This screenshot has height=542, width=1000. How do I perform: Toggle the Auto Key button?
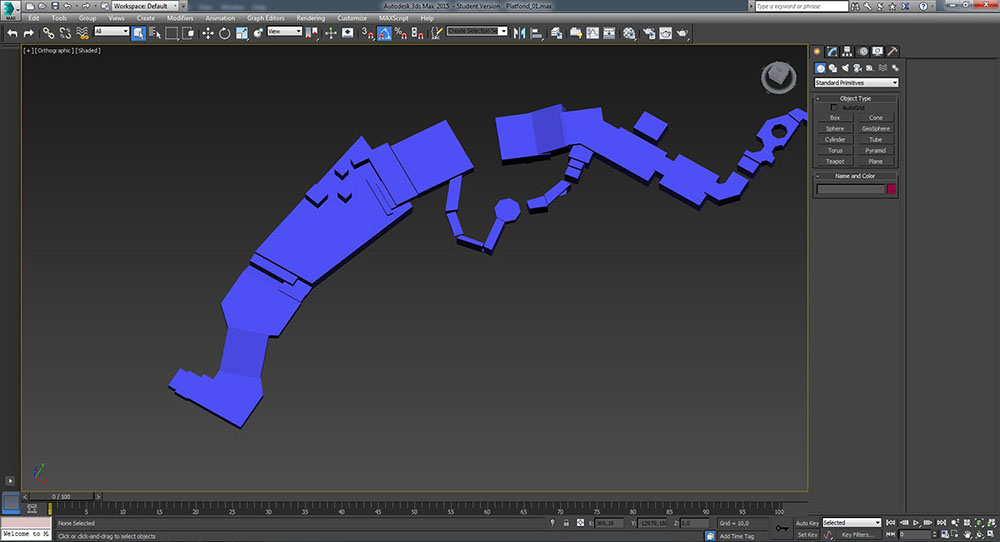807,523
